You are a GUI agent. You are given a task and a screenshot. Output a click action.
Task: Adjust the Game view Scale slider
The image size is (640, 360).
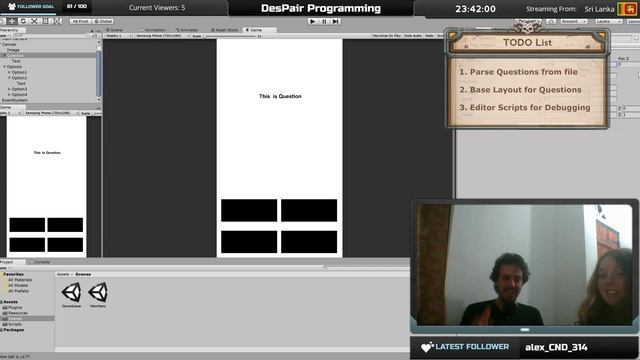click(231, 36)
